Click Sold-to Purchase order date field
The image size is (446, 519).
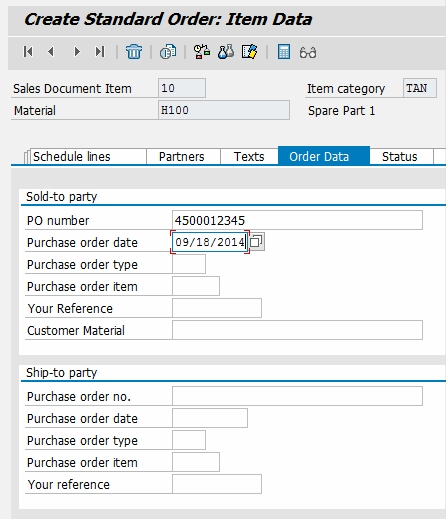pyautogui.click(x=210, y=242)
